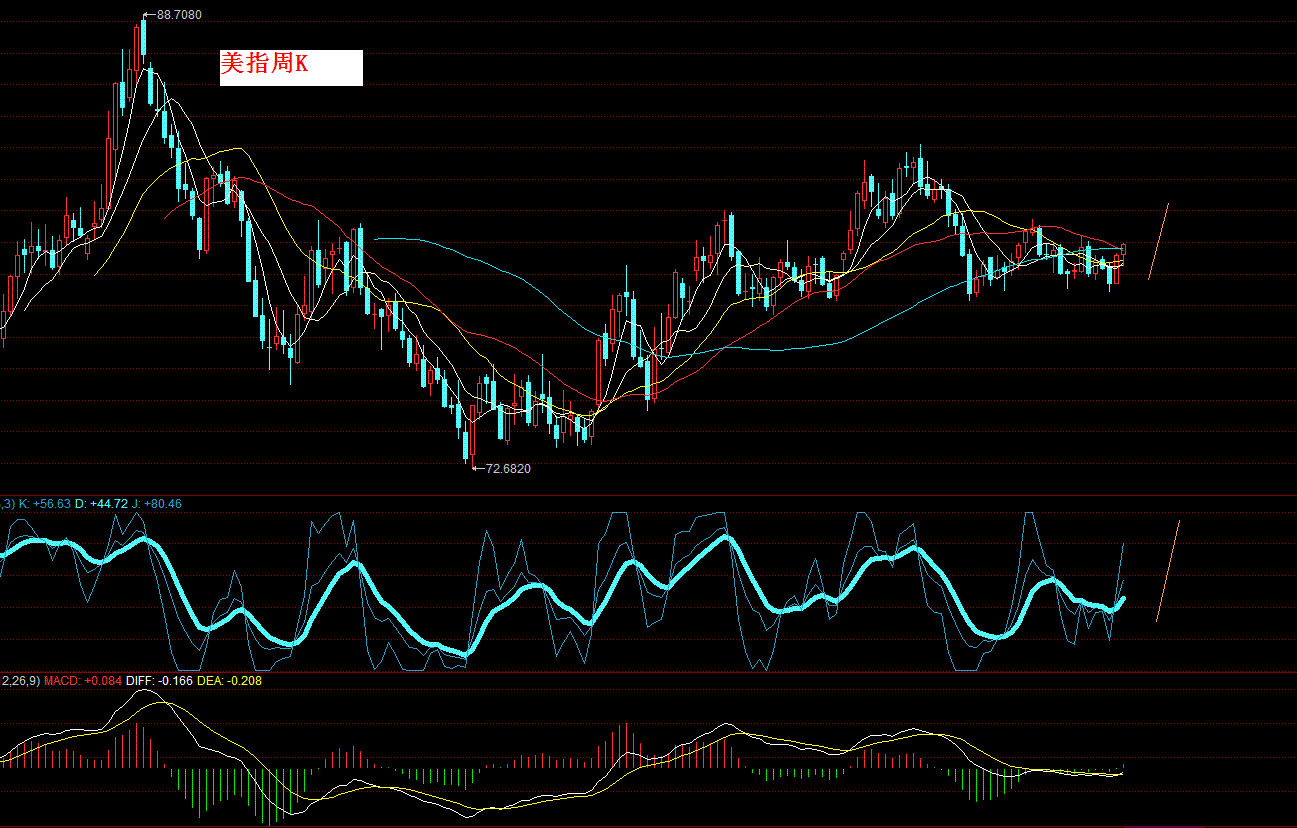The height and width of the screenshot is (828, 1297).
Task: Click the KDJ "D: +44.72" readout
Action: 102,504
